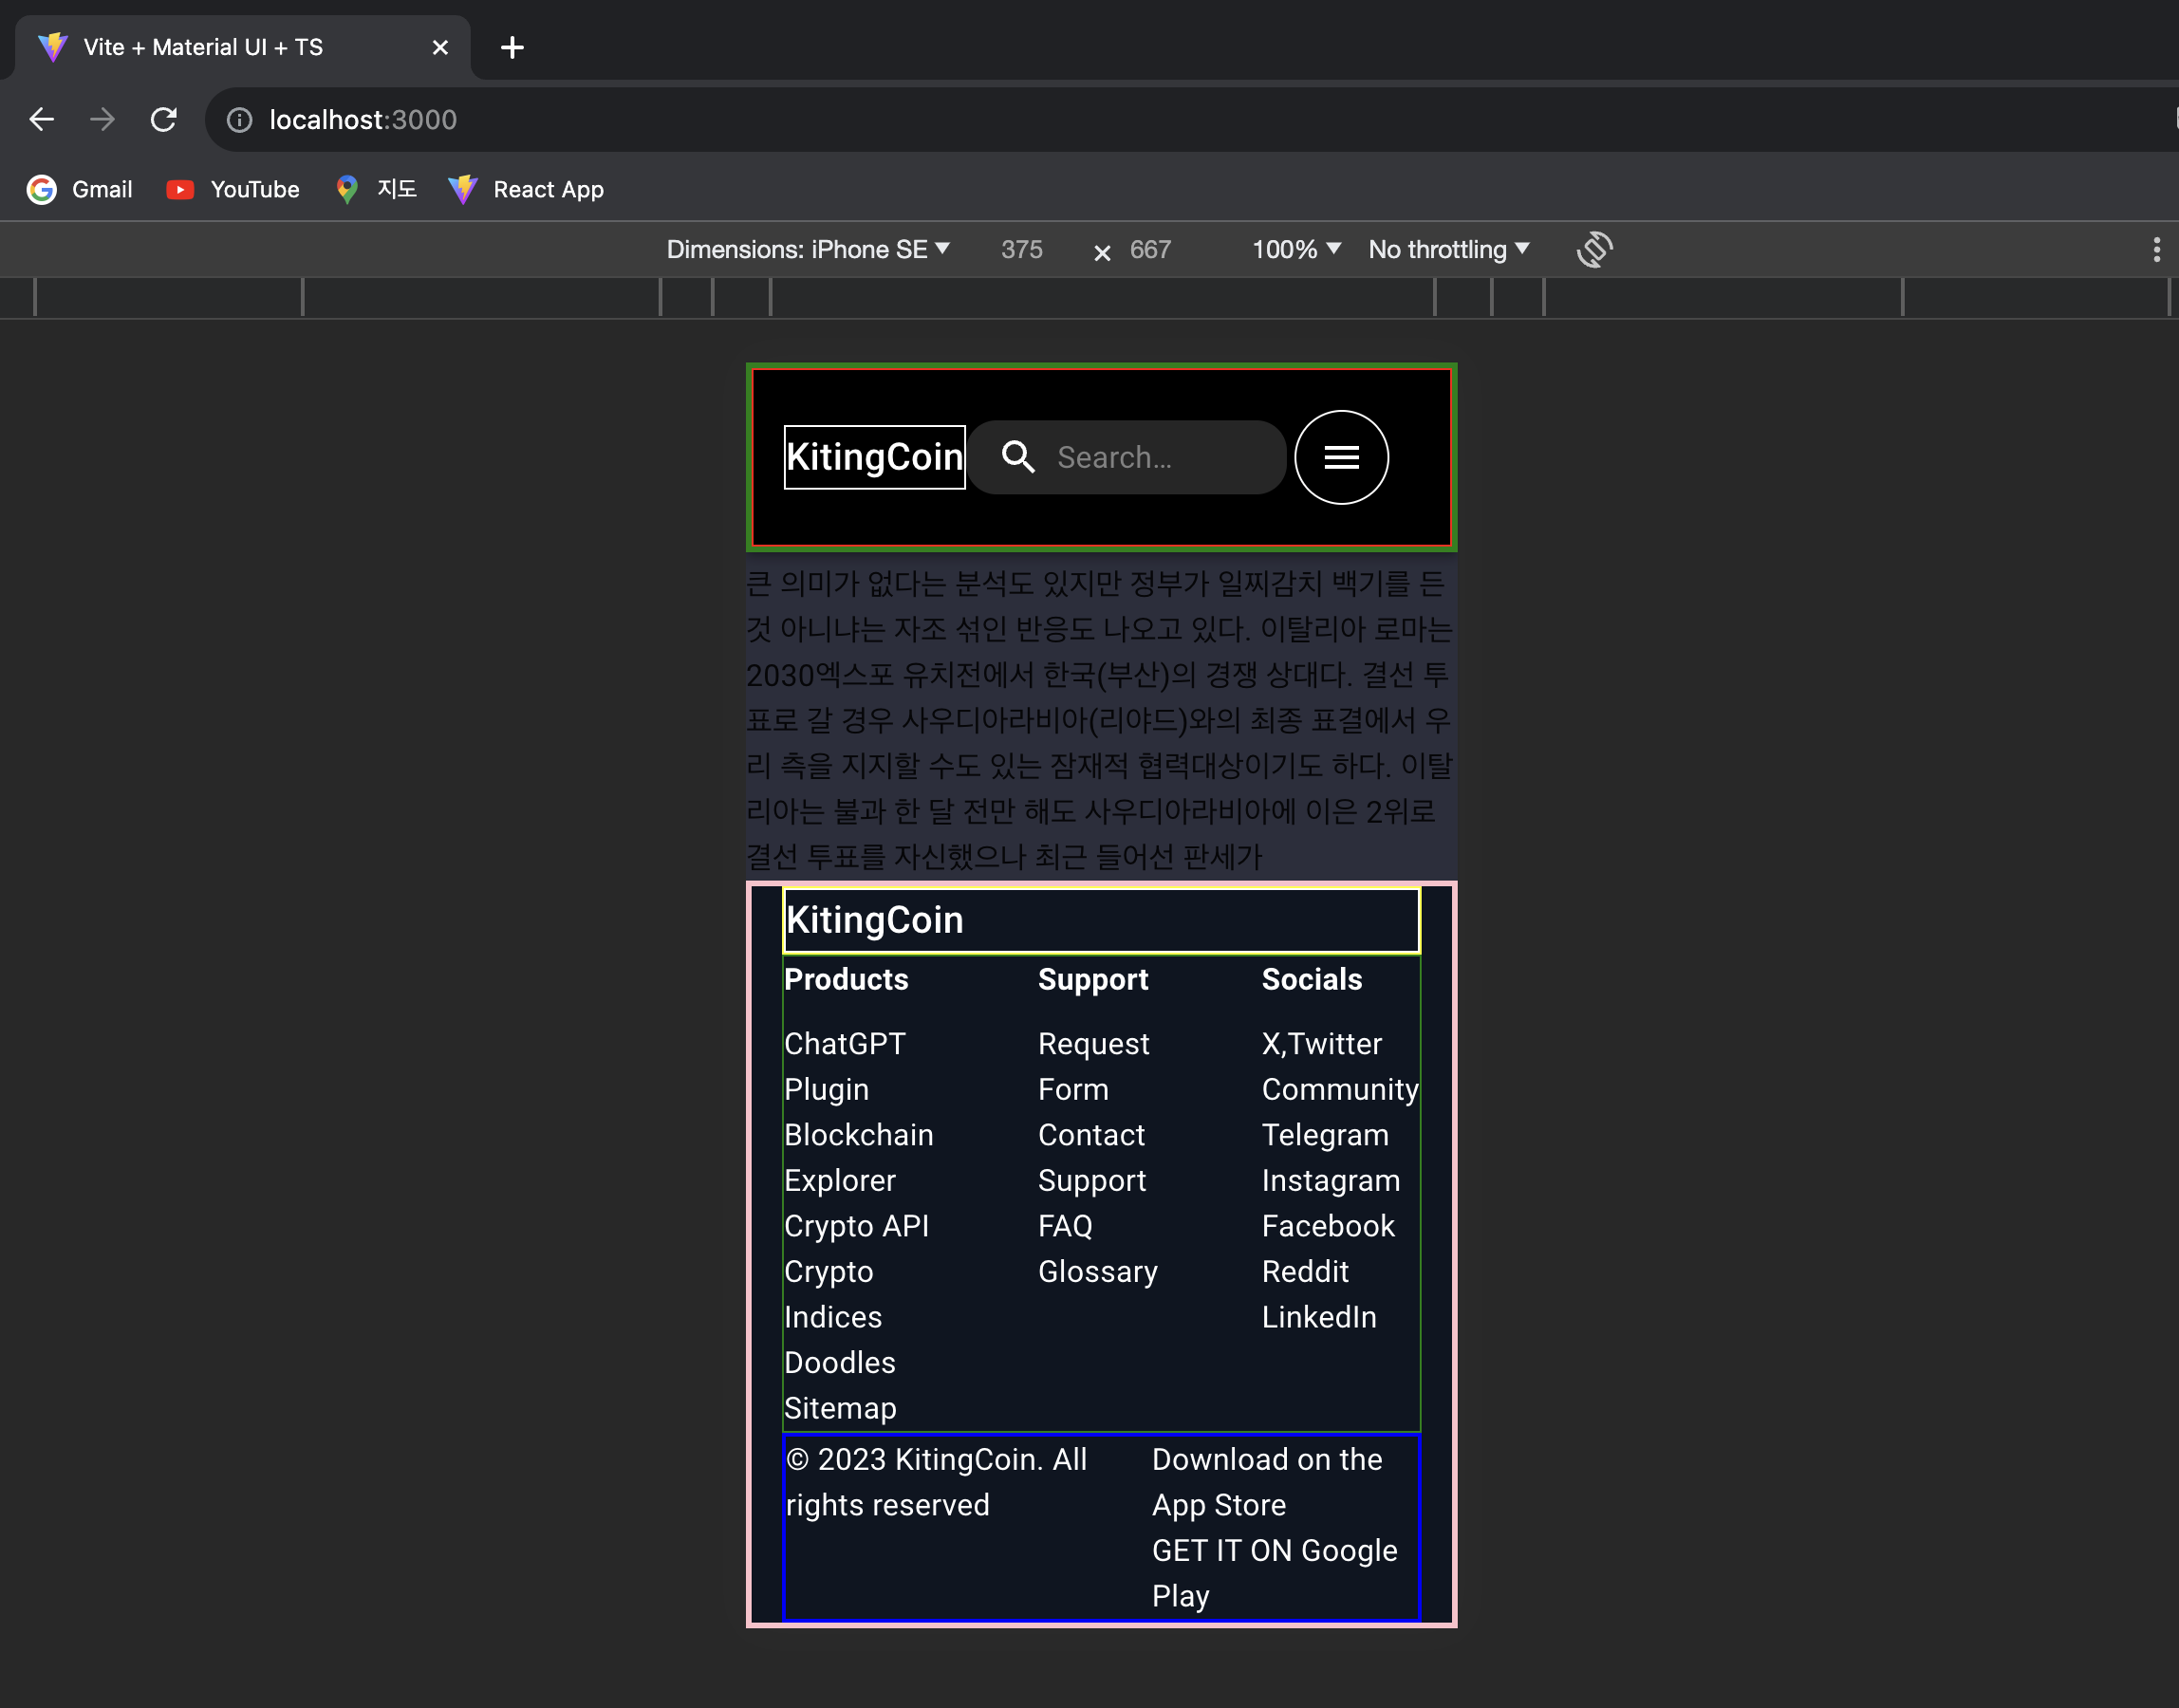Expand the No throttling dropdown
2179x1708 pixels.
[1447, 249]
